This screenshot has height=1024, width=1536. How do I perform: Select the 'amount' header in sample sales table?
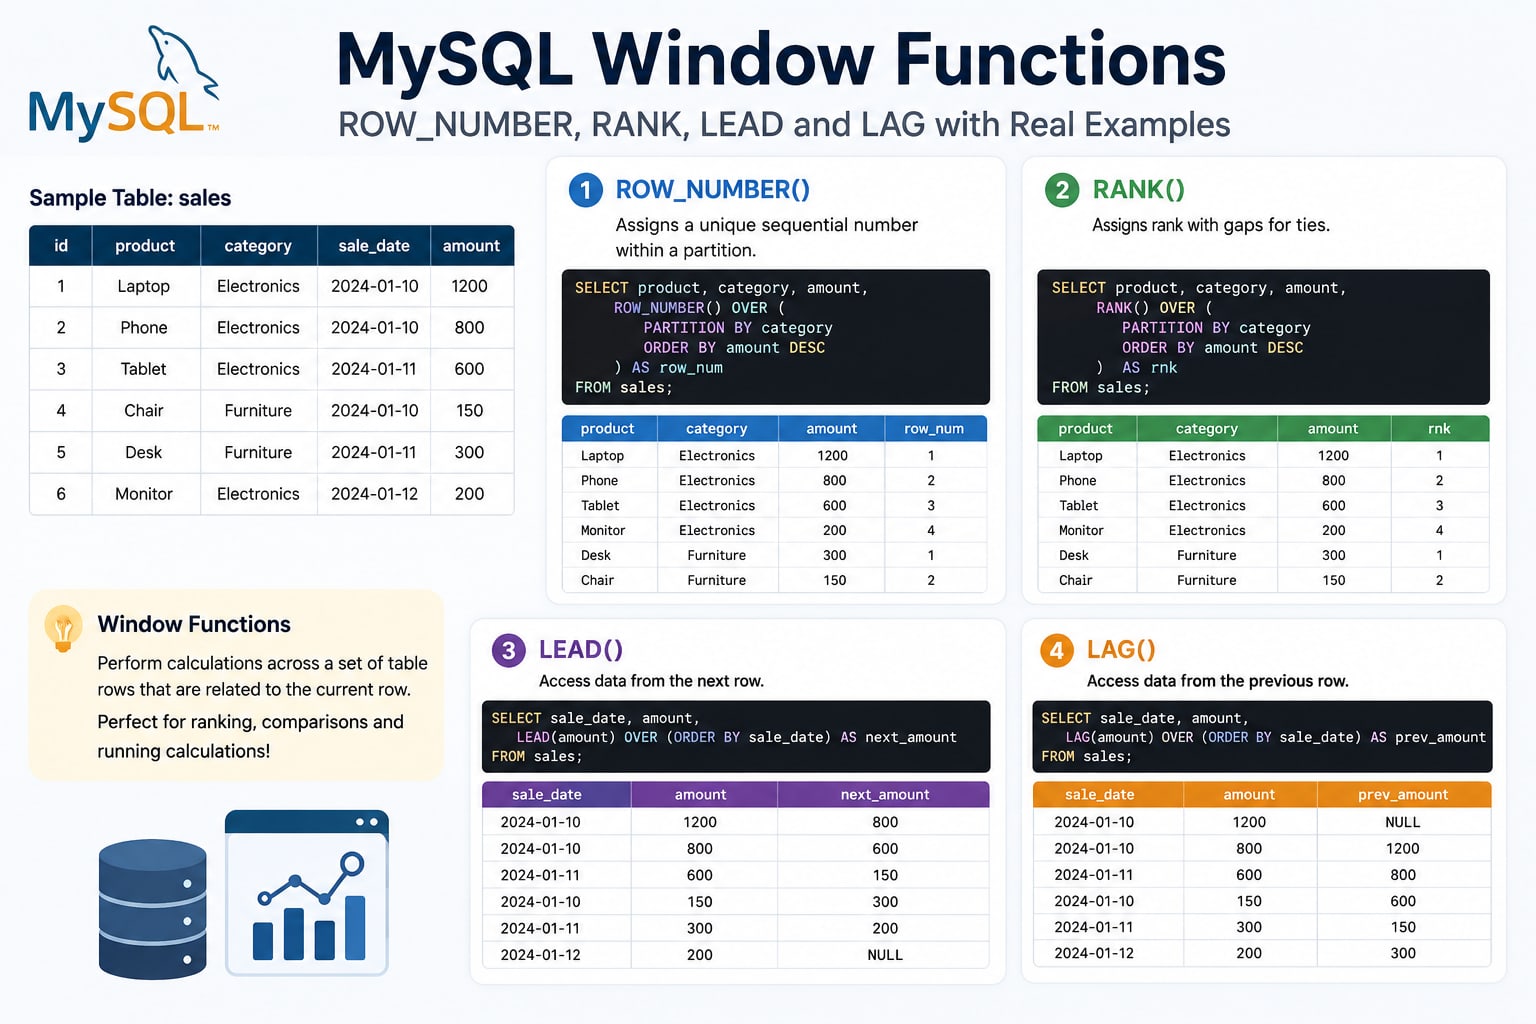tap(471, 246)
